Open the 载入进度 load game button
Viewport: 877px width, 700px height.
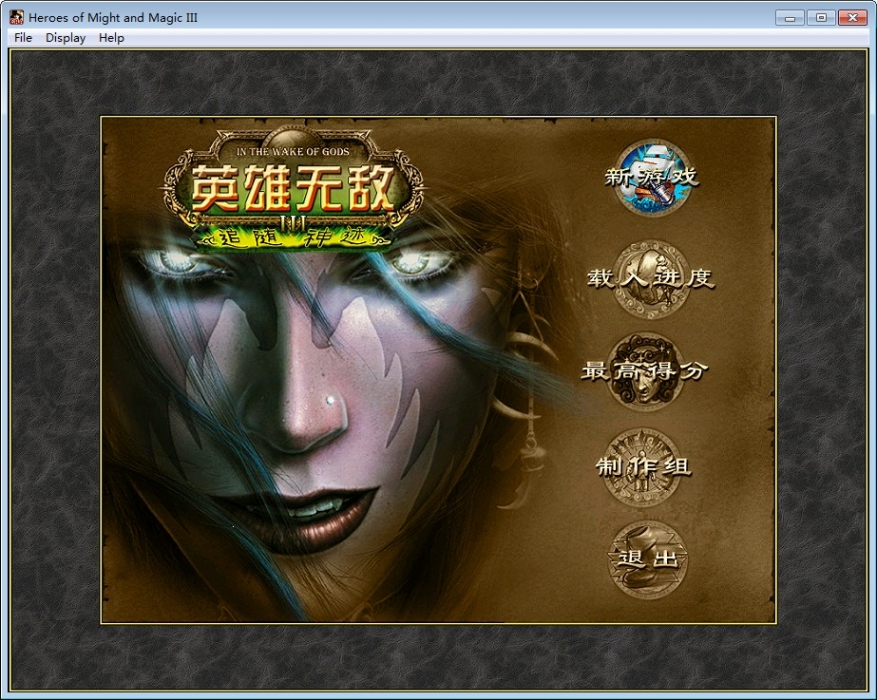point(650,278)
